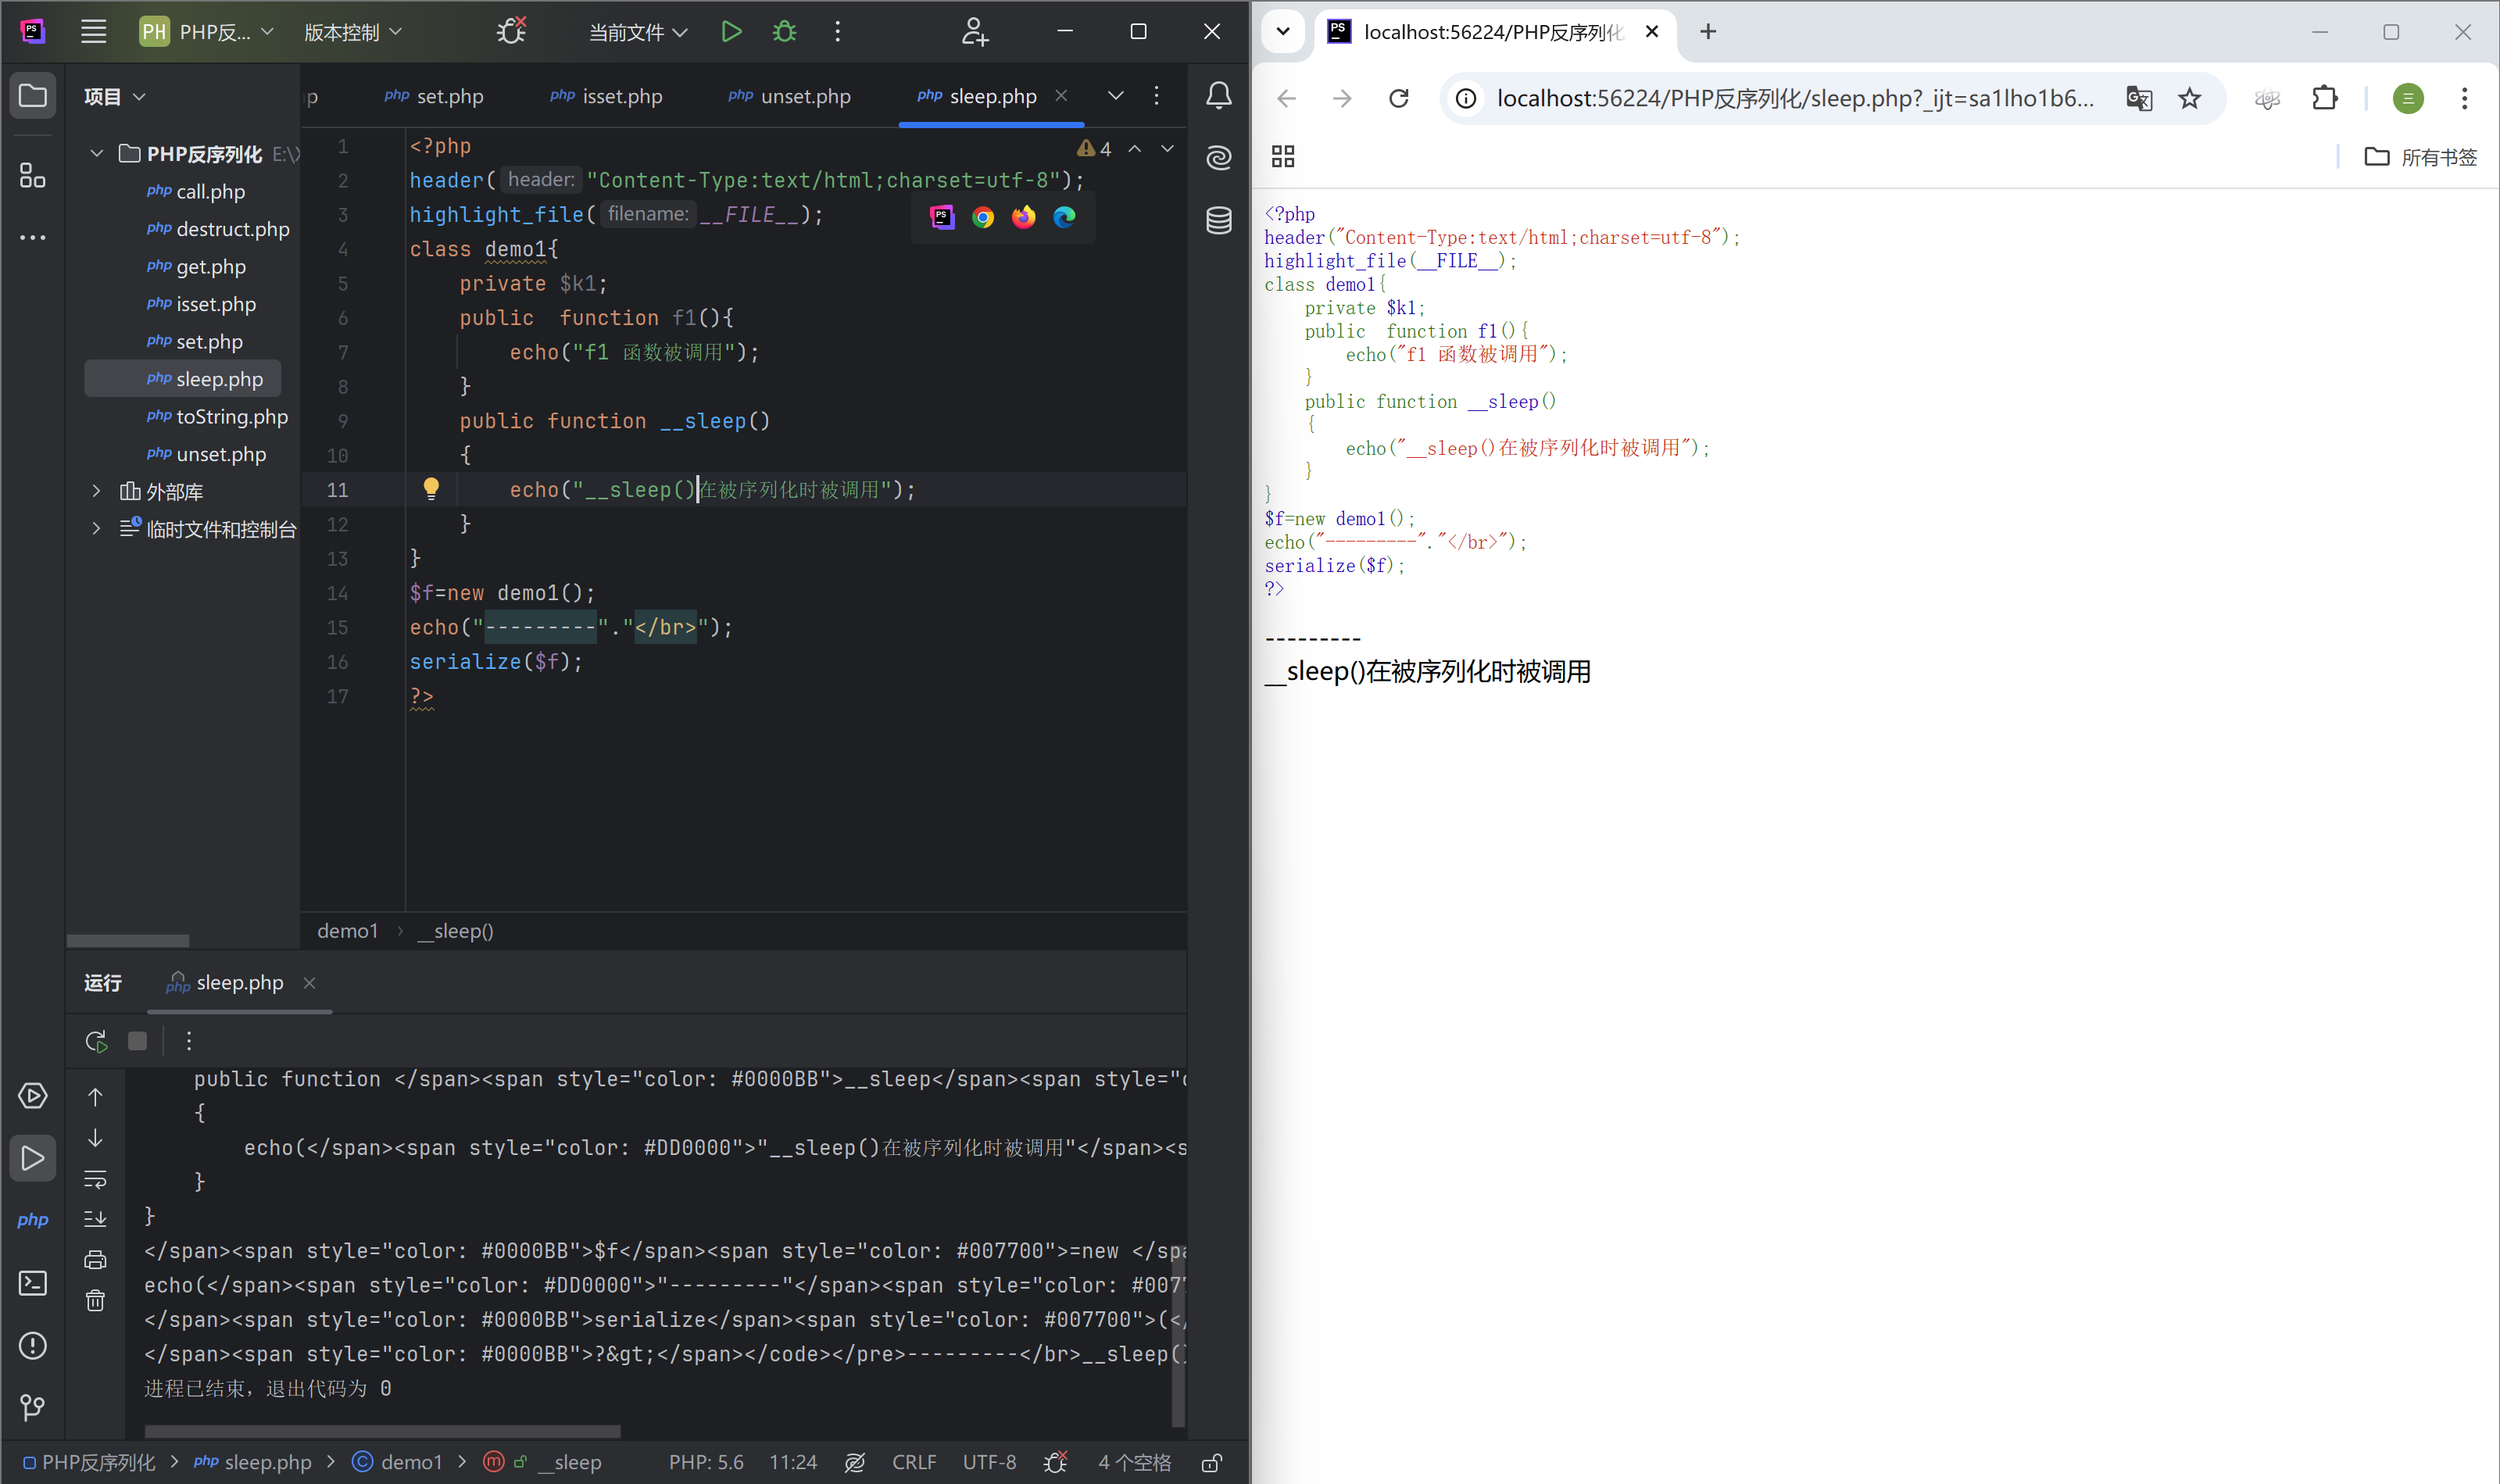Viewport: 2500px width, 1484px height.
Task: Switch to set.php editor tab
Action: point(434,96)
